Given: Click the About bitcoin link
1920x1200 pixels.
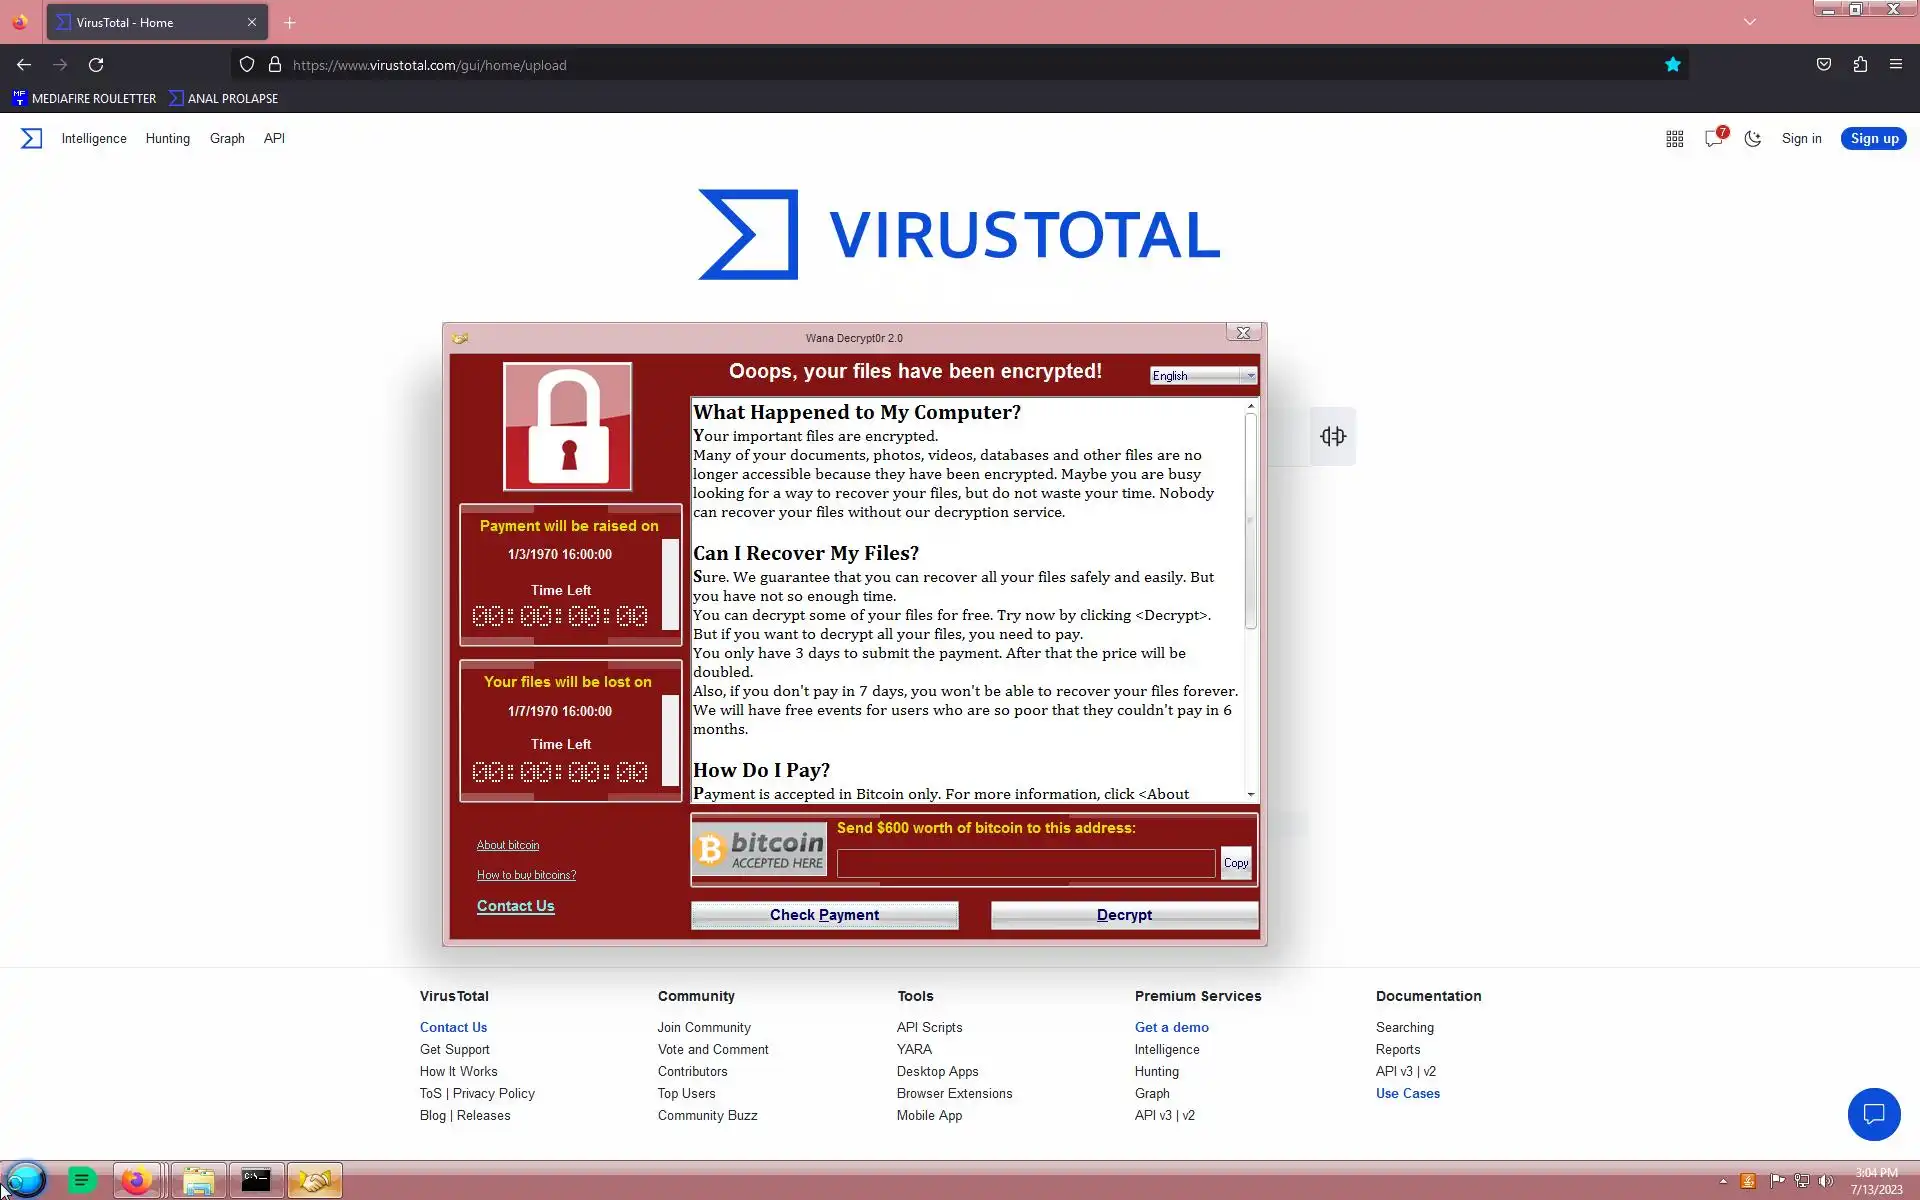Looking at the screenshot, I should 507,845.
